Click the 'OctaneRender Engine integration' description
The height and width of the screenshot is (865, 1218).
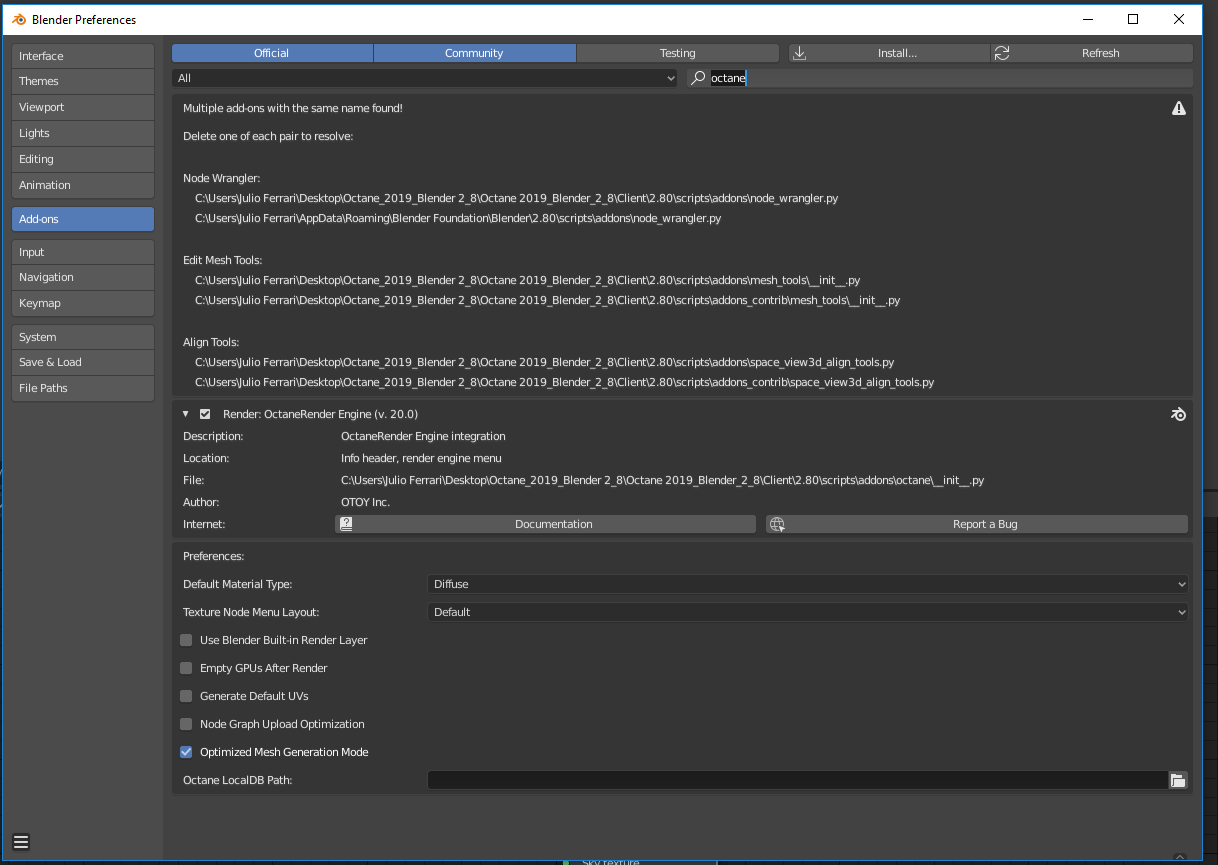click(423, 436)
